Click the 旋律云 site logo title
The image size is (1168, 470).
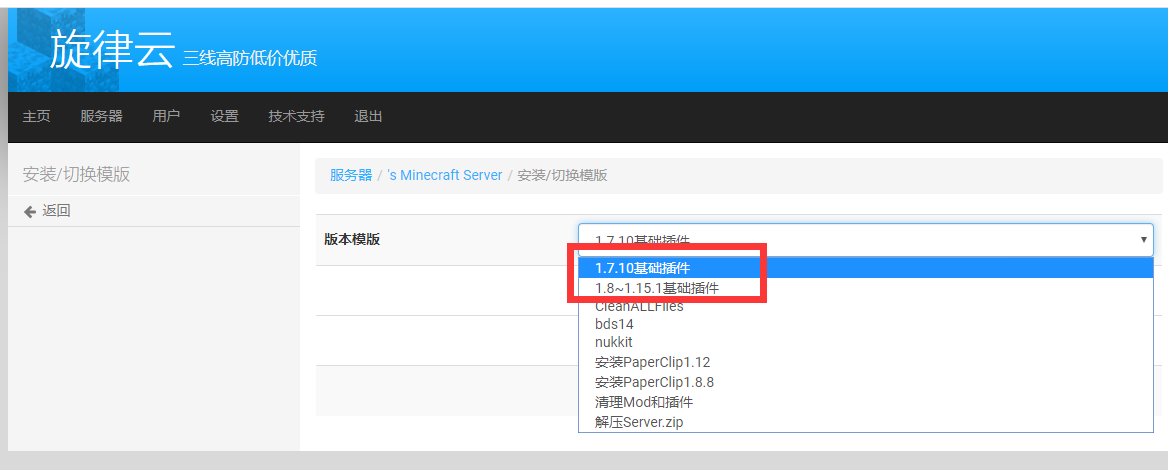[x=111, y=52]
